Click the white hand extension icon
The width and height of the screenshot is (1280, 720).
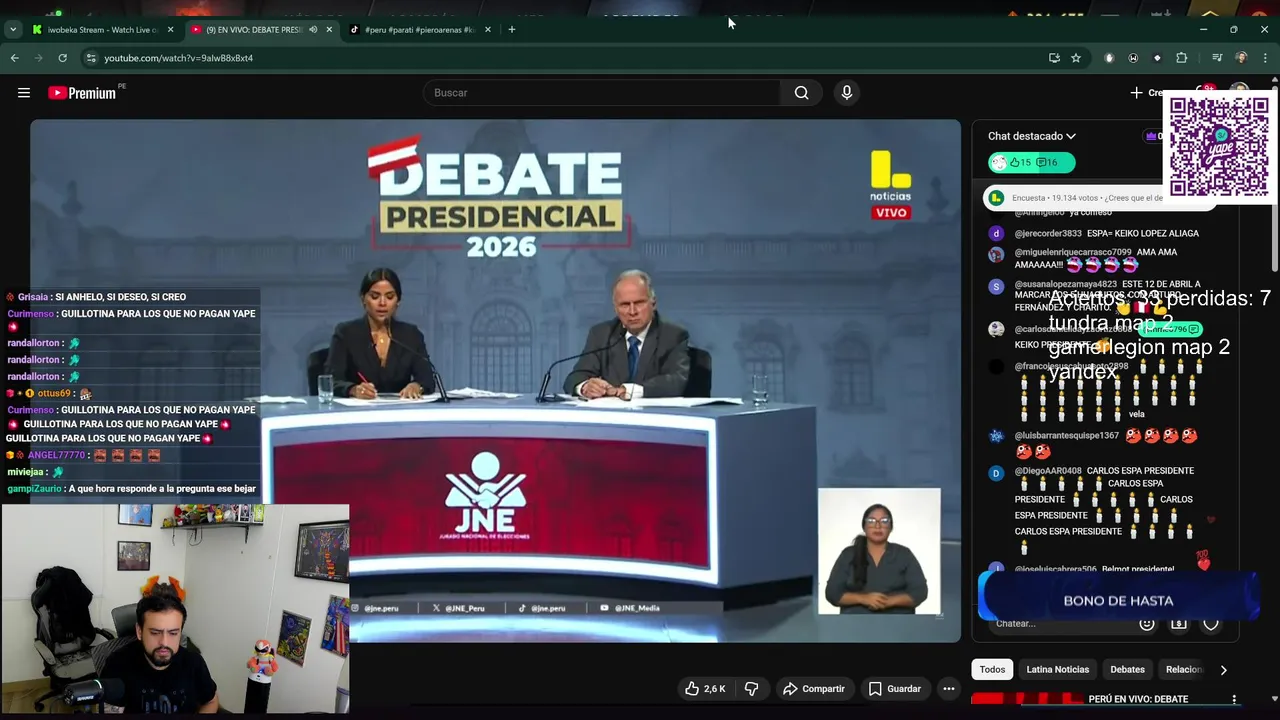coord(1109,58)
